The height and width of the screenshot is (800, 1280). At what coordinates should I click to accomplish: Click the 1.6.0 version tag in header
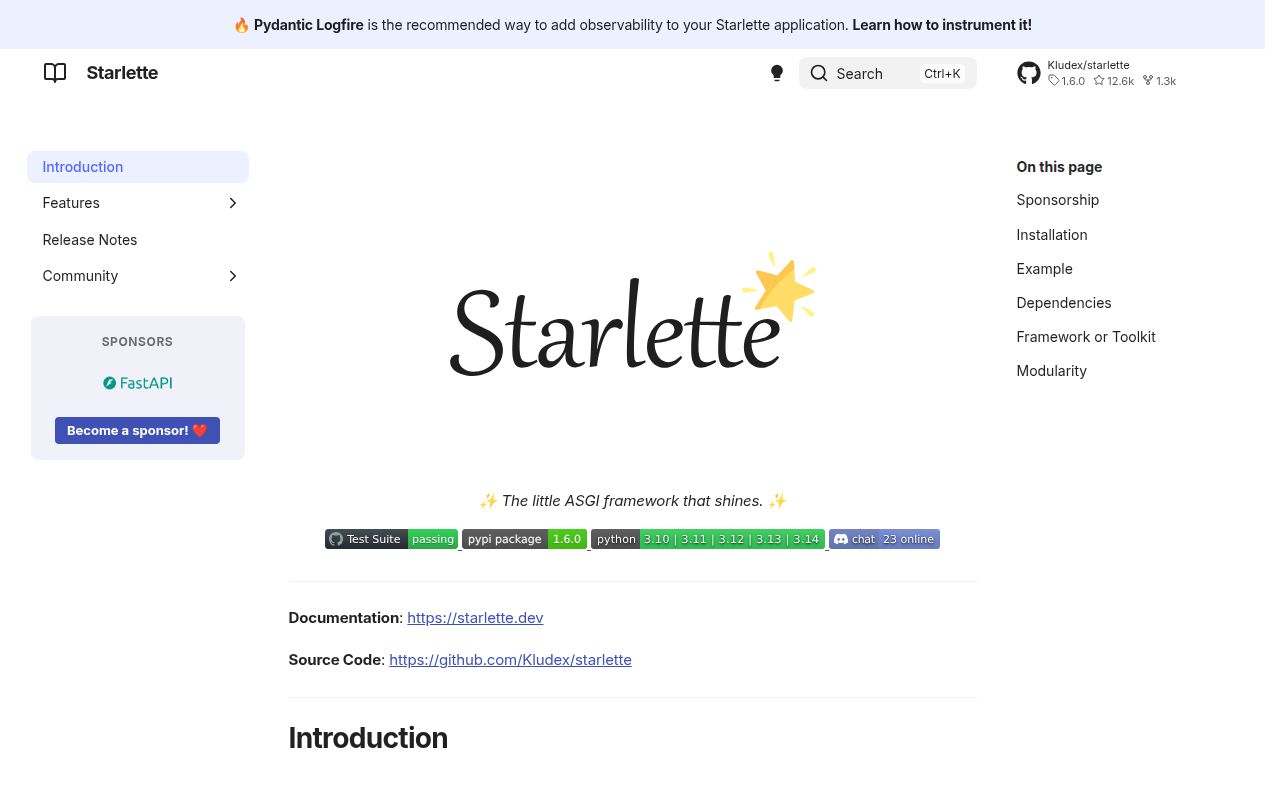pos(1066,81)
